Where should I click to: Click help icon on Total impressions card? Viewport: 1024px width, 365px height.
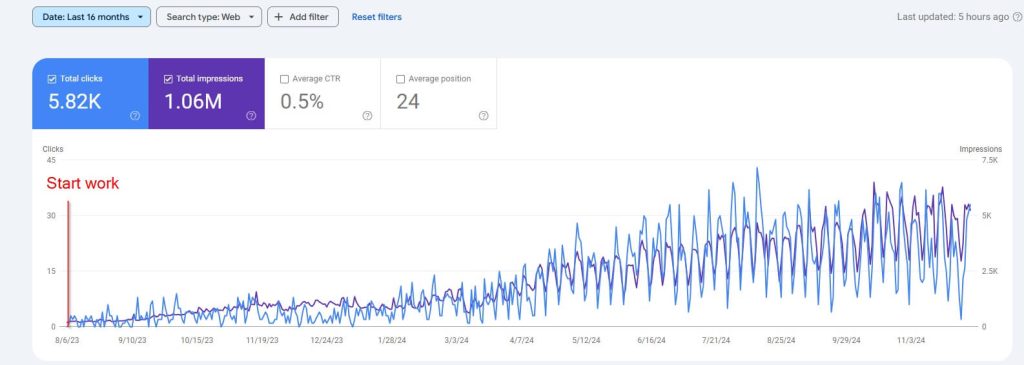(x=251, y=116)
